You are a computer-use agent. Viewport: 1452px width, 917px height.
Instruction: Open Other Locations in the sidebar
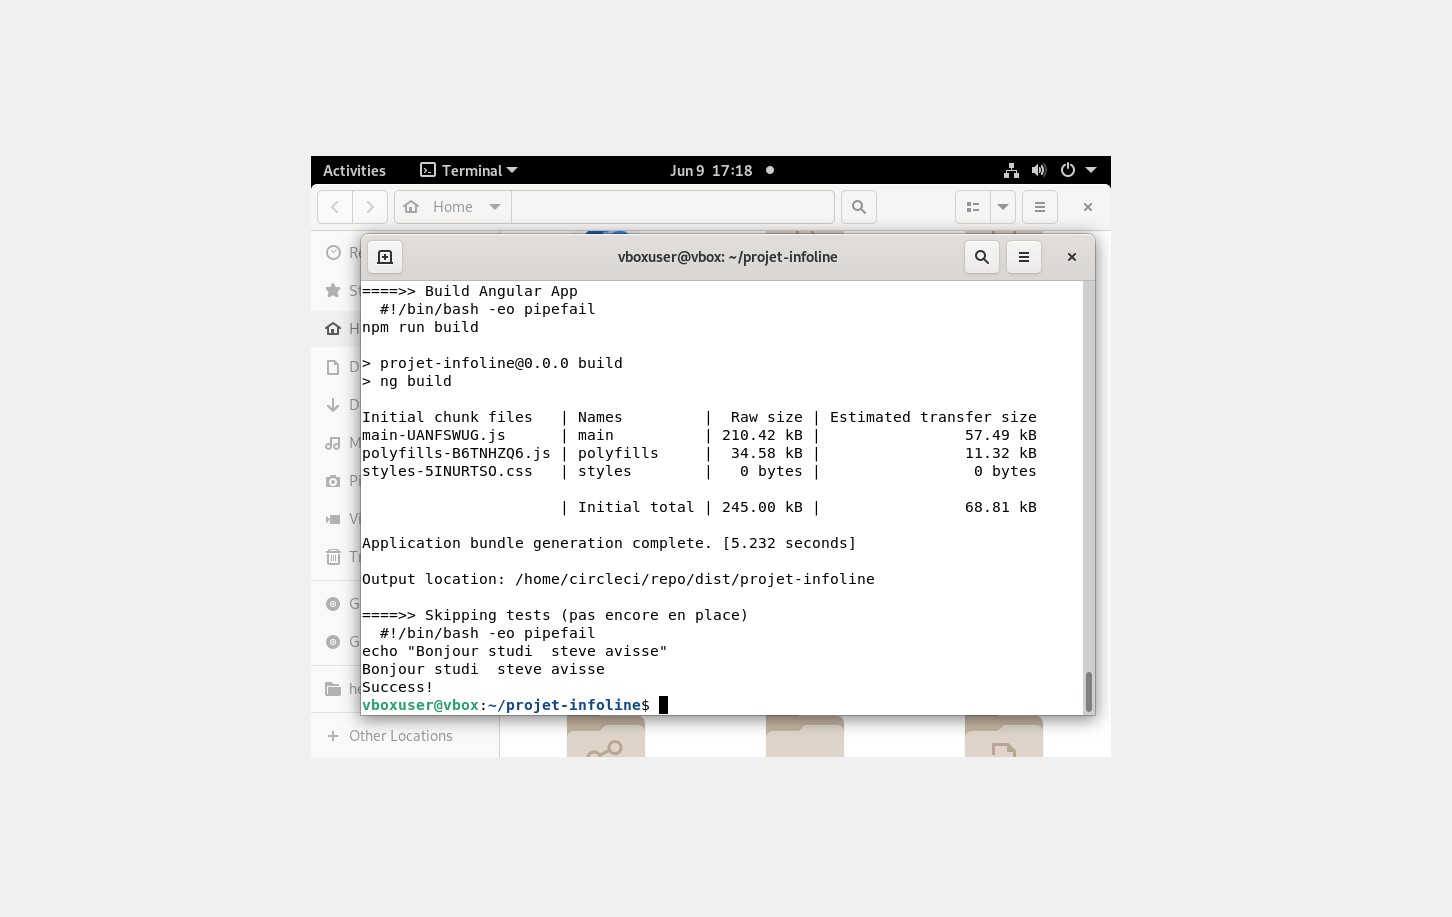(x=400, y=736)
